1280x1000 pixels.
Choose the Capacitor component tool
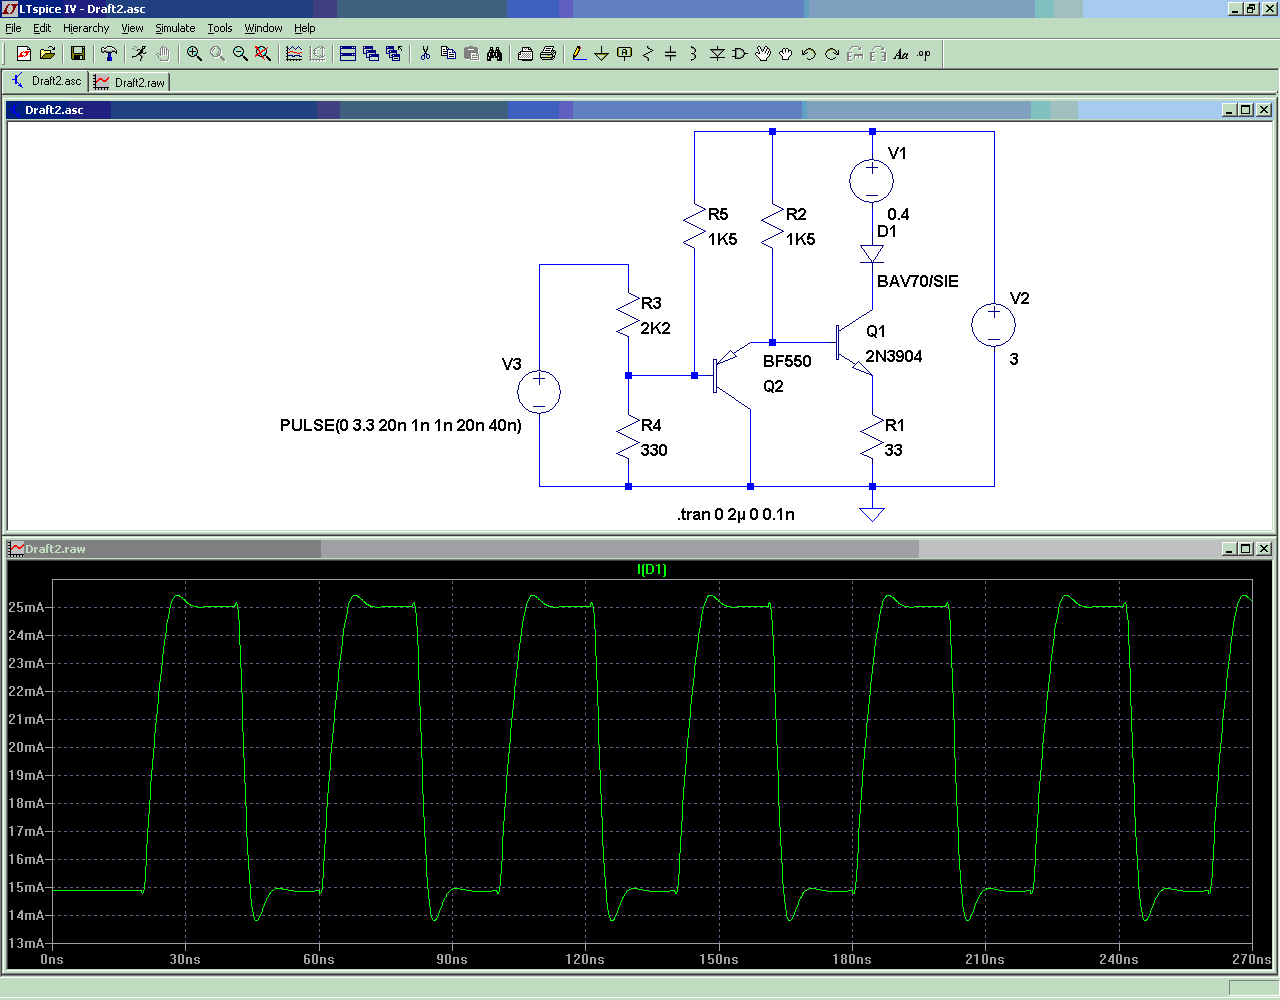click(670, 54)
